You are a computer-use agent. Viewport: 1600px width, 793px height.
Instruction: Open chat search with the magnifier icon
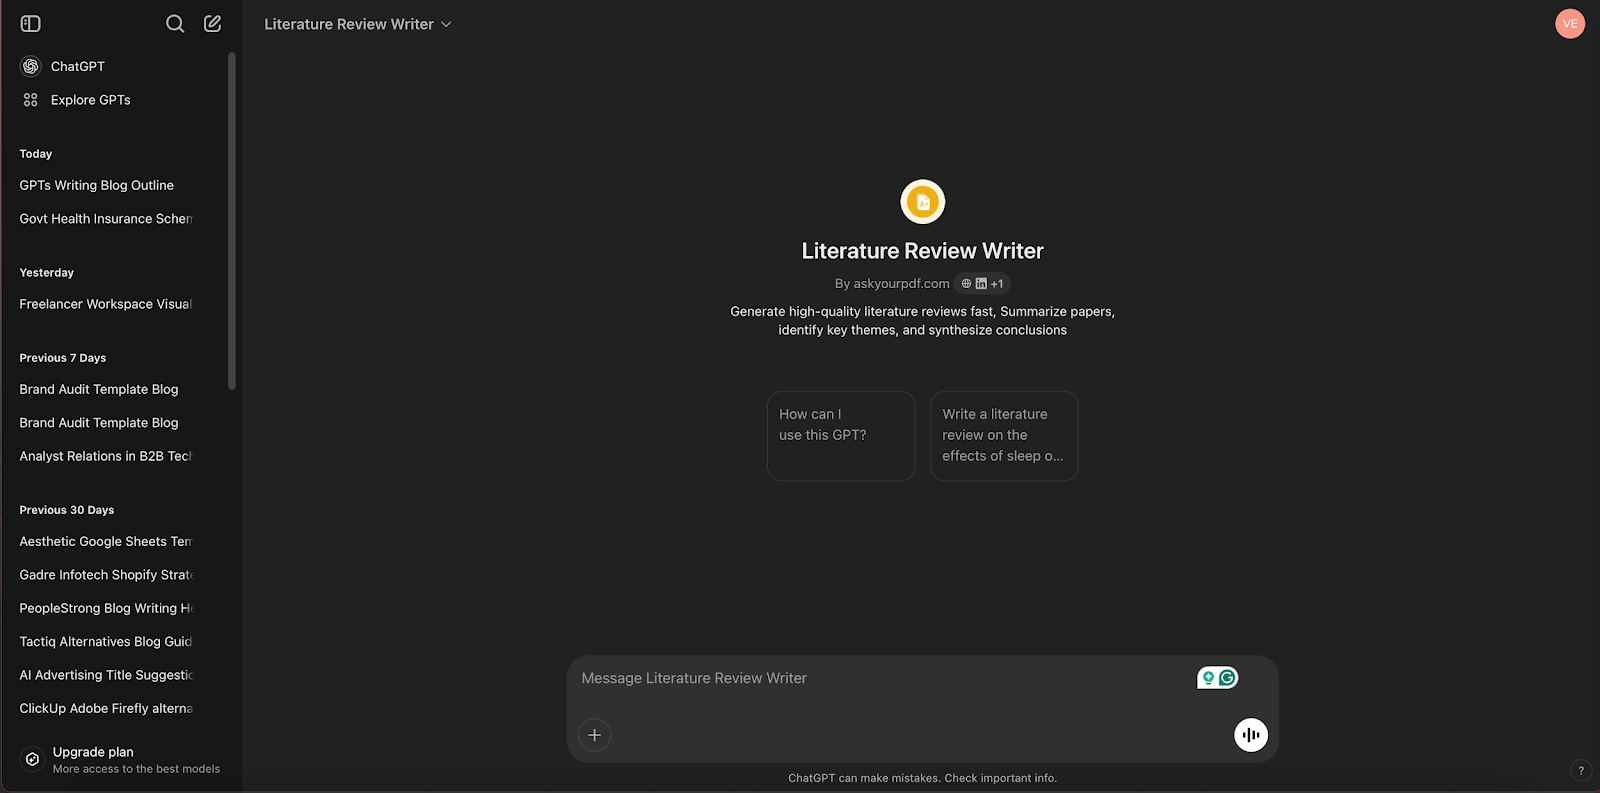coord(175,23)
